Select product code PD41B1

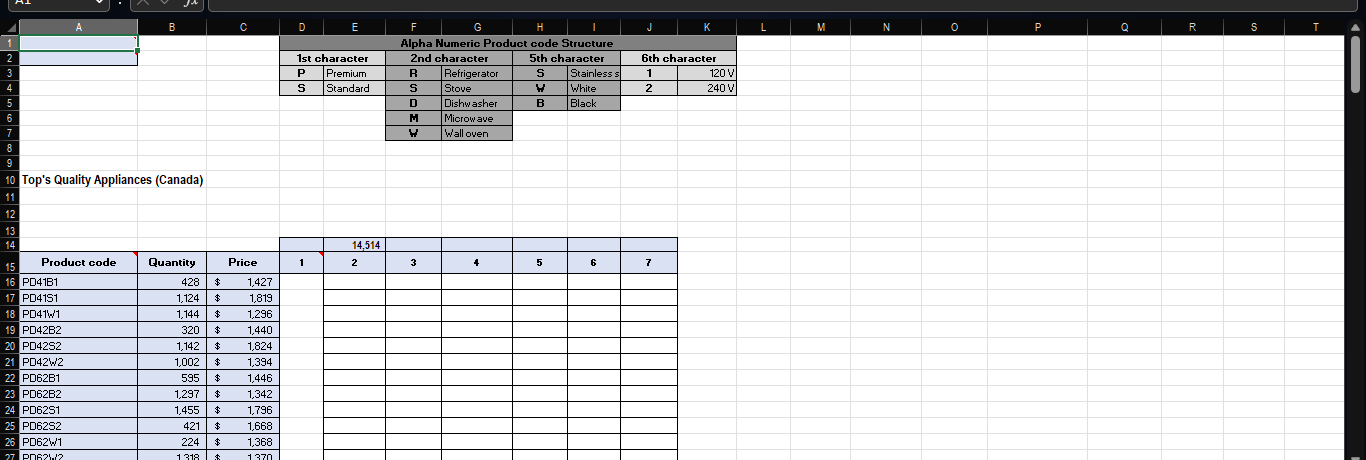click(x=78, y=282)
